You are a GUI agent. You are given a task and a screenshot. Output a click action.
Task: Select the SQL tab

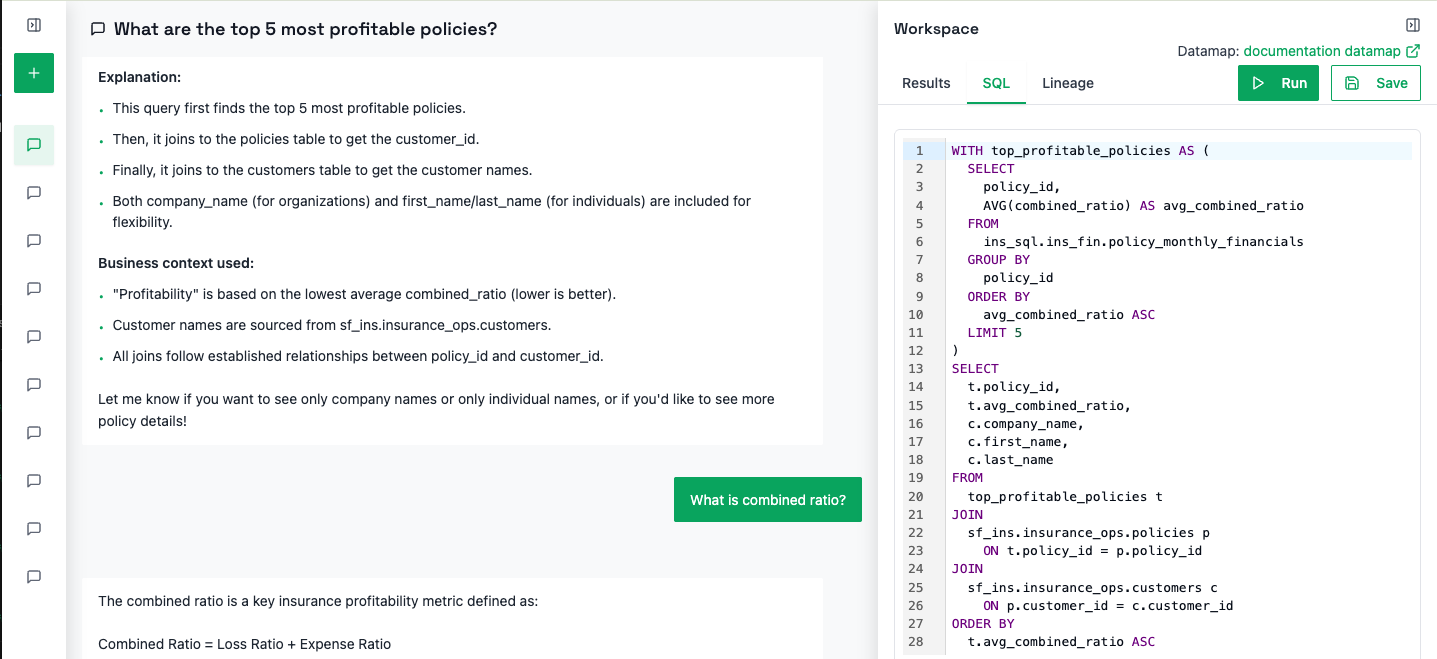(x=996, y=83)
